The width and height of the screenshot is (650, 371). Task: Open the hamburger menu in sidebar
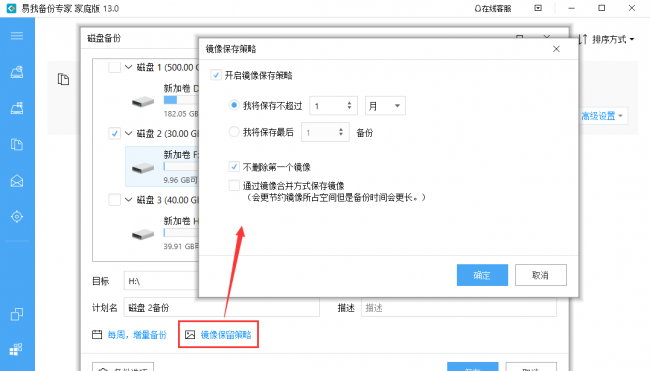tap(17, 36)
